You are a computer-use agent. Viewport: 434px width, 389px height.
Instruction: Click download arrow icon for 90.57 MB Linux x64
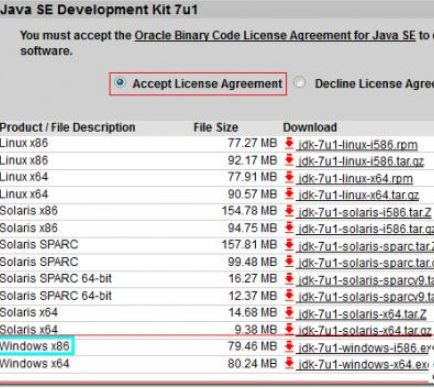click(x=289, y=194)
